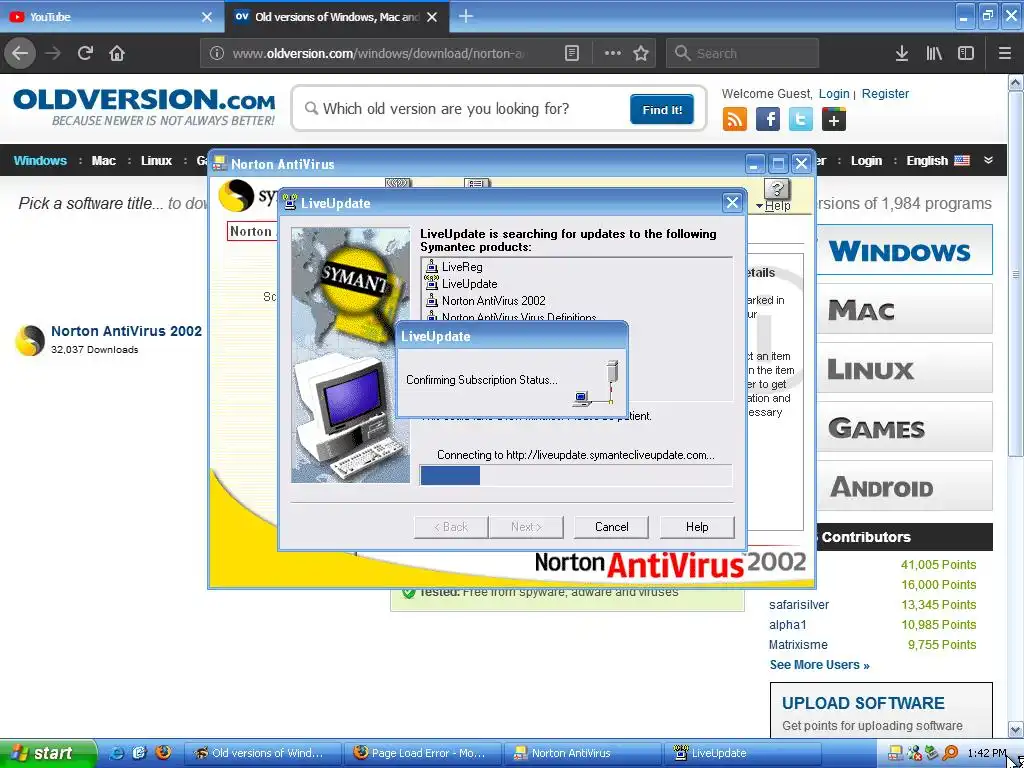Open the Windows Start menu
Viewport: 1024px width, 768px height.
click(48, 753)
